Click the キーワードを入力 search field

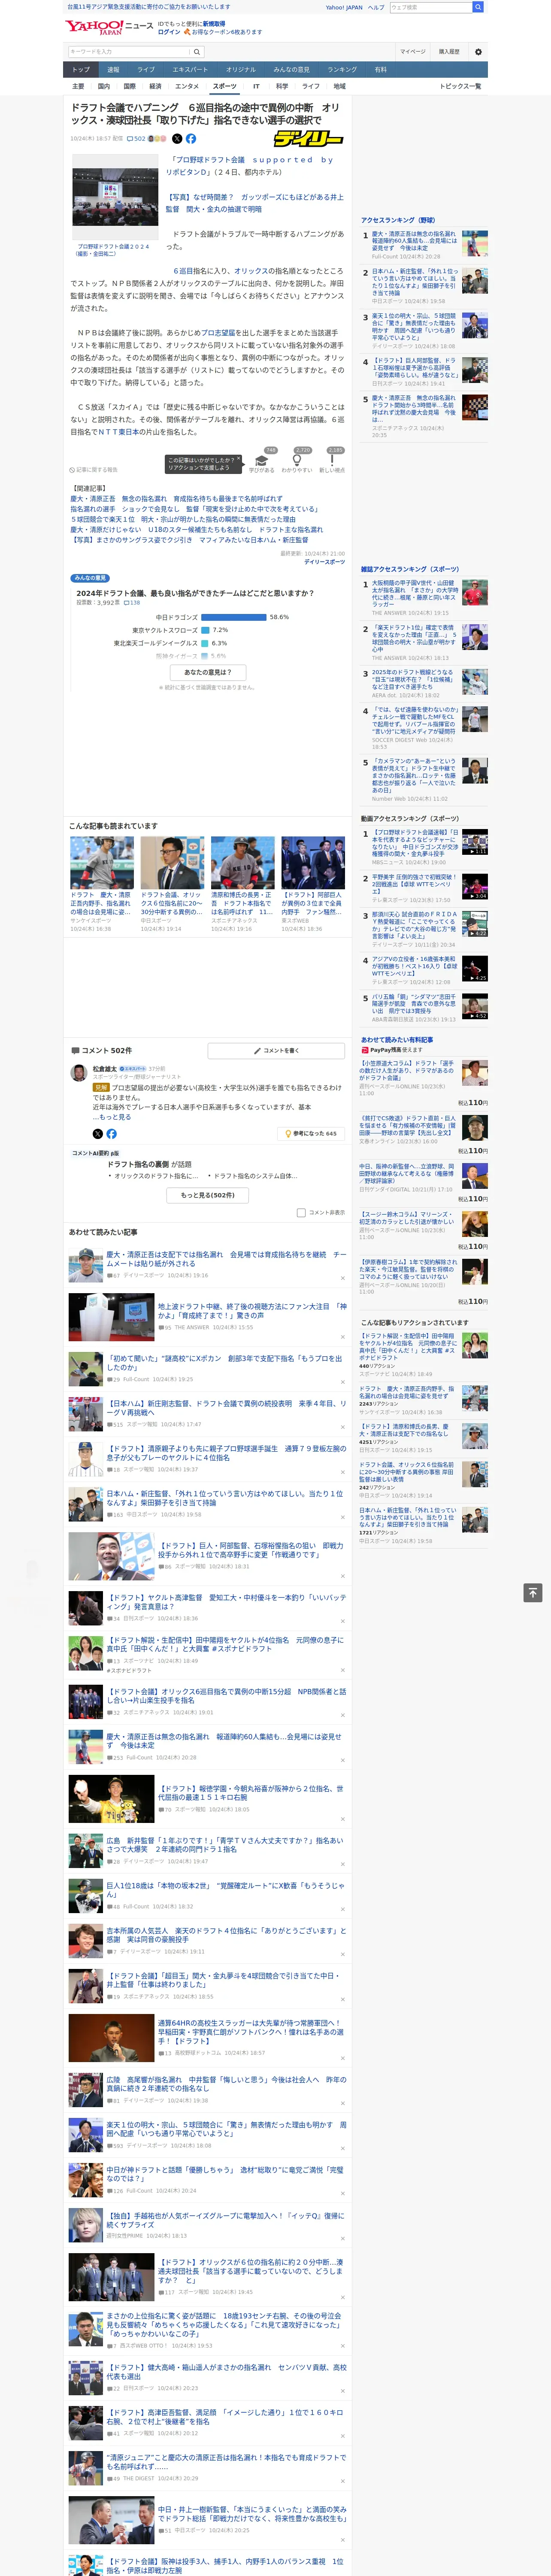click(129, 51)
